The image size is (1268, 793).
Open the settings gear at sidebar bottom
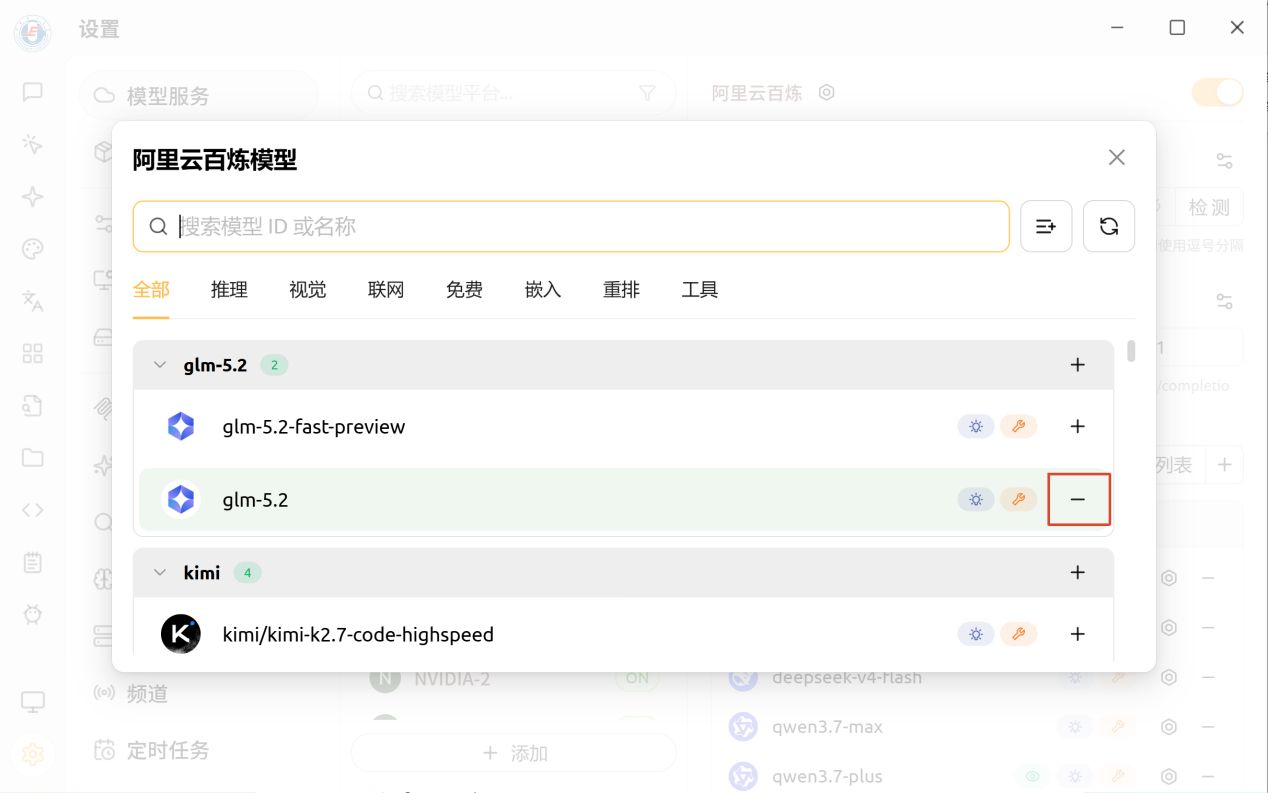pyautogui.click(x=33, y=754)
